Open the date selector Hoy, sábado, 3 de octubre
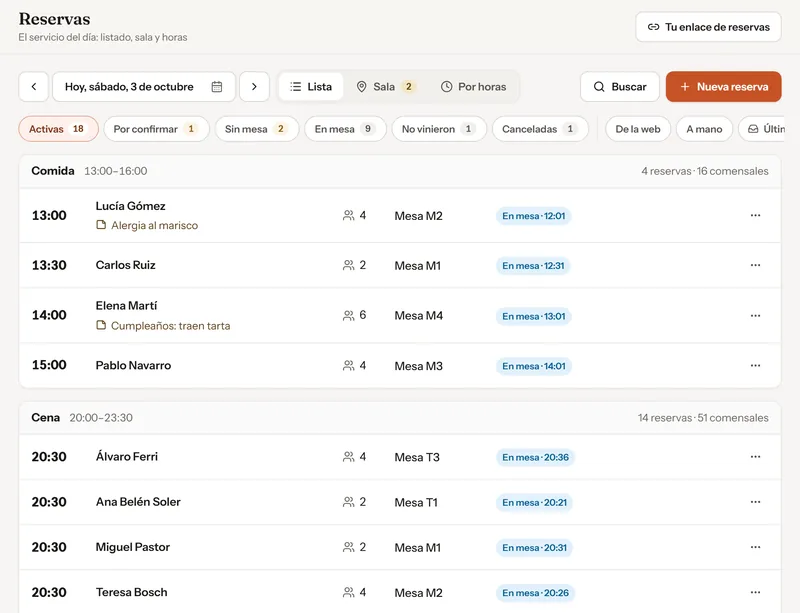The width and height of the screenshot is (800, 613). click(x=144, y=87)
